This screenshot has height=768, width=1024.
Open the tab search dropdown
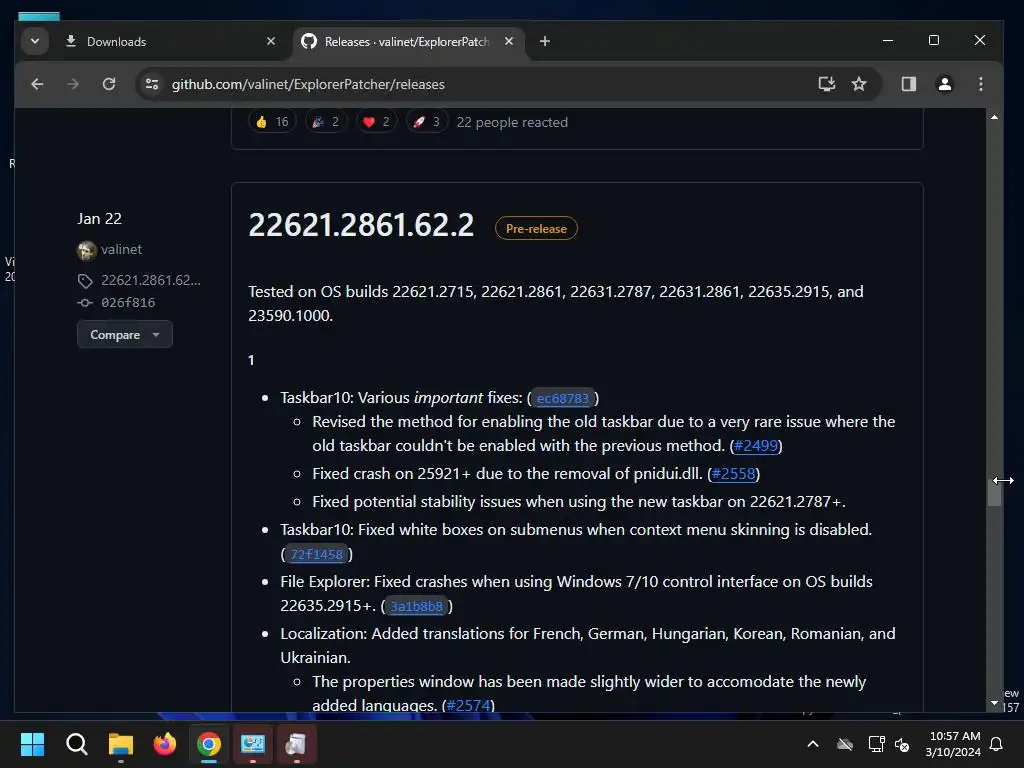[x=35, y=41]
